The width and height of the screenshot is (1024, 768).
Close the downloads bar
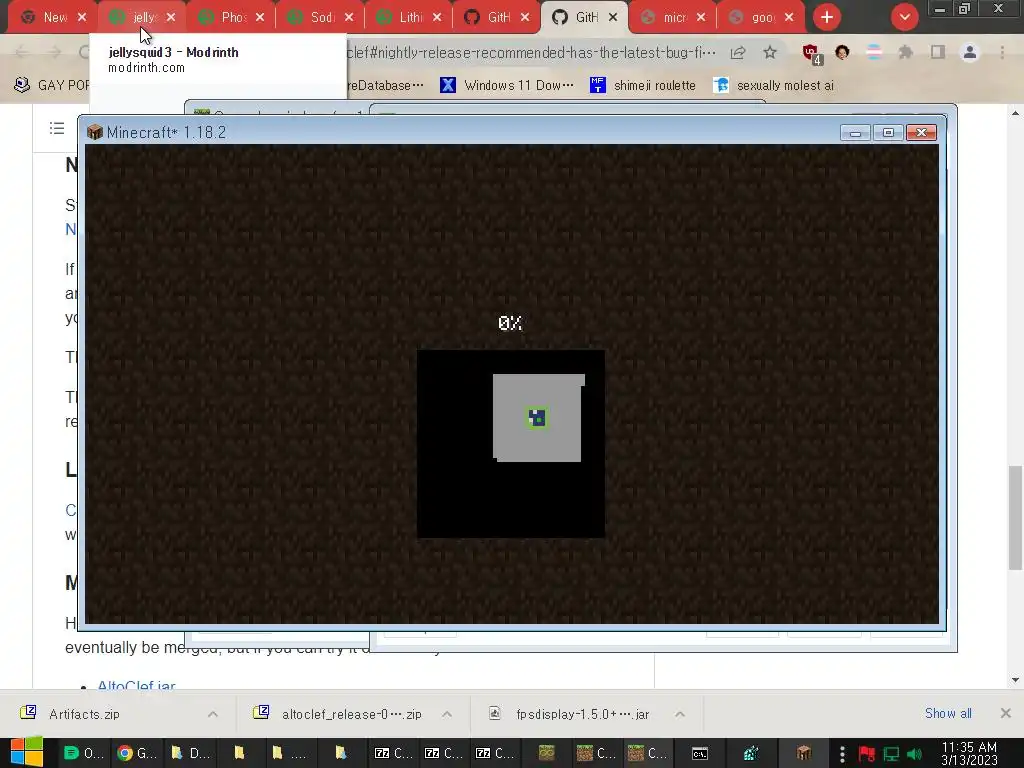coord(1006,713)
